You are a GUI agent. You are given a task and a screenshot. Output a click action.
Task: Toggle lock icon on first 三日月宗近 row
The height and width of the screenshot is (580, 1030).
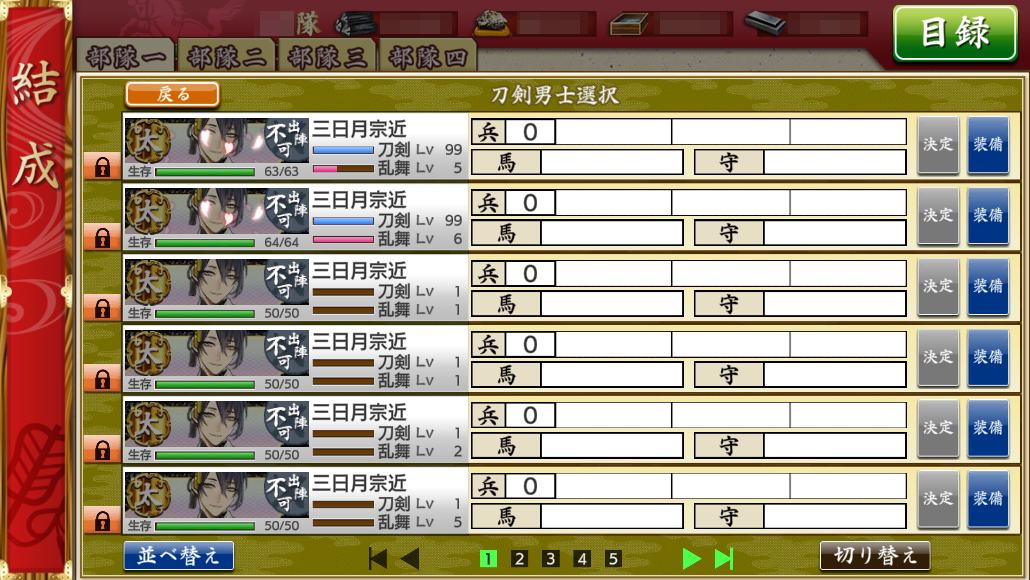click(102, 166)
